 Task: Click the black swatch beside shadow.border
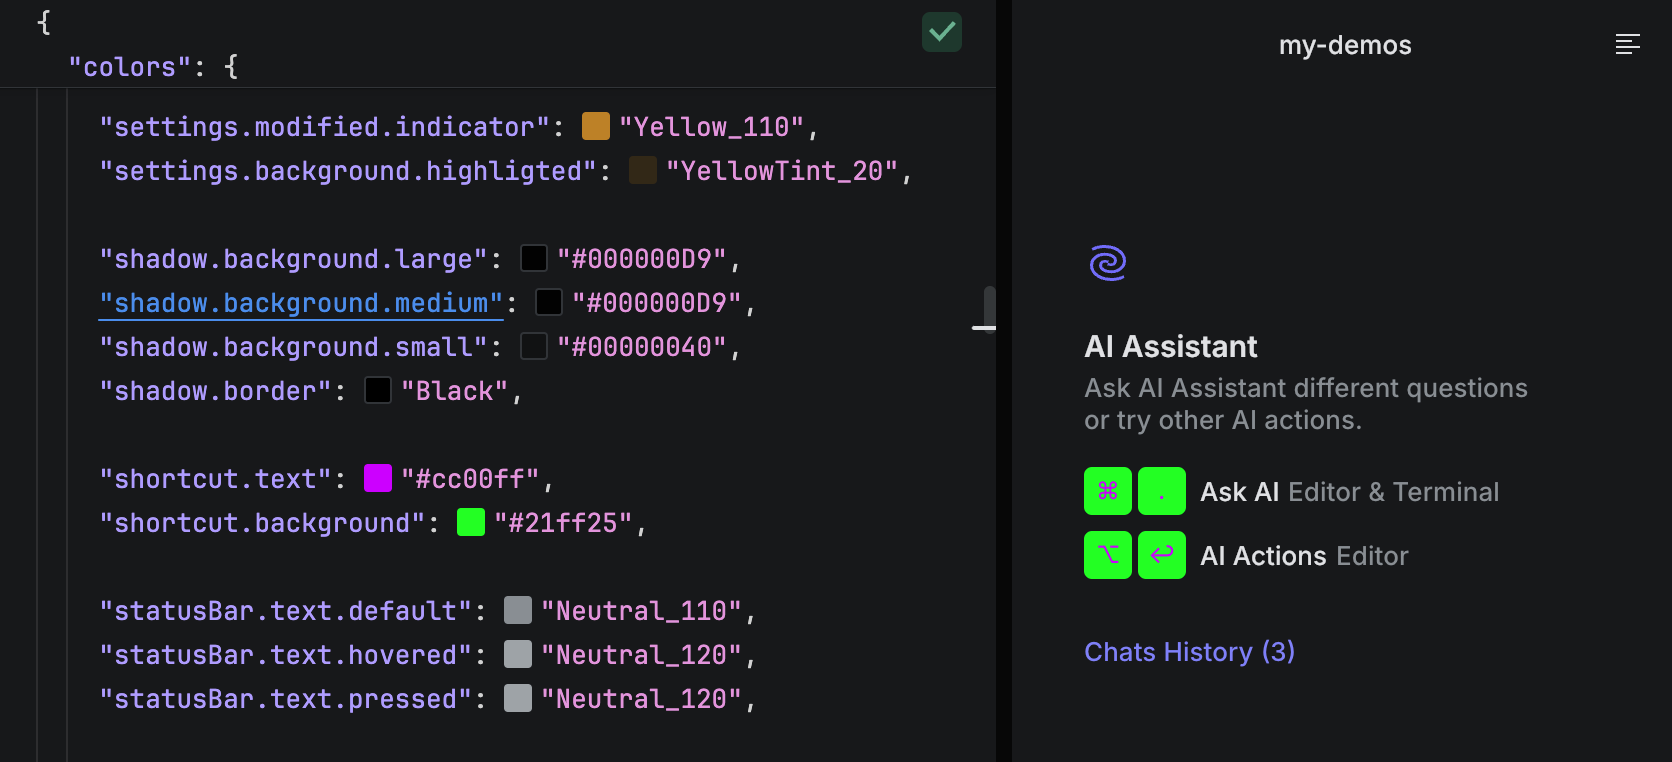click(377, 390)
